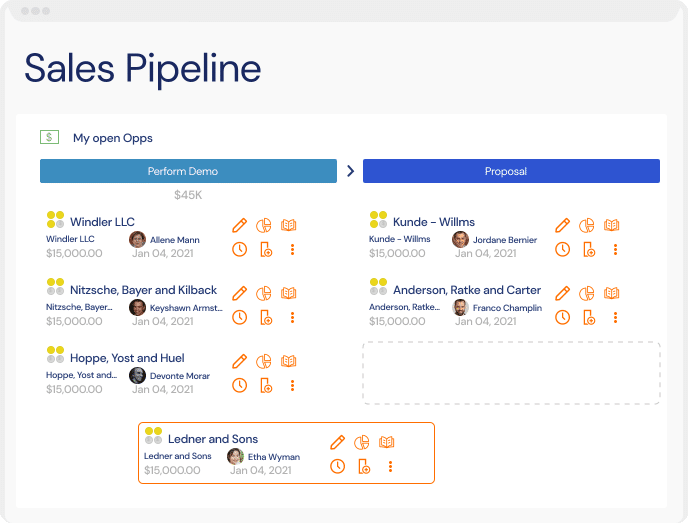This screenshot has height=523, width=688.
Task: Open three-dot menu for Kunde - Willms
Action: (x=615, y=249)
